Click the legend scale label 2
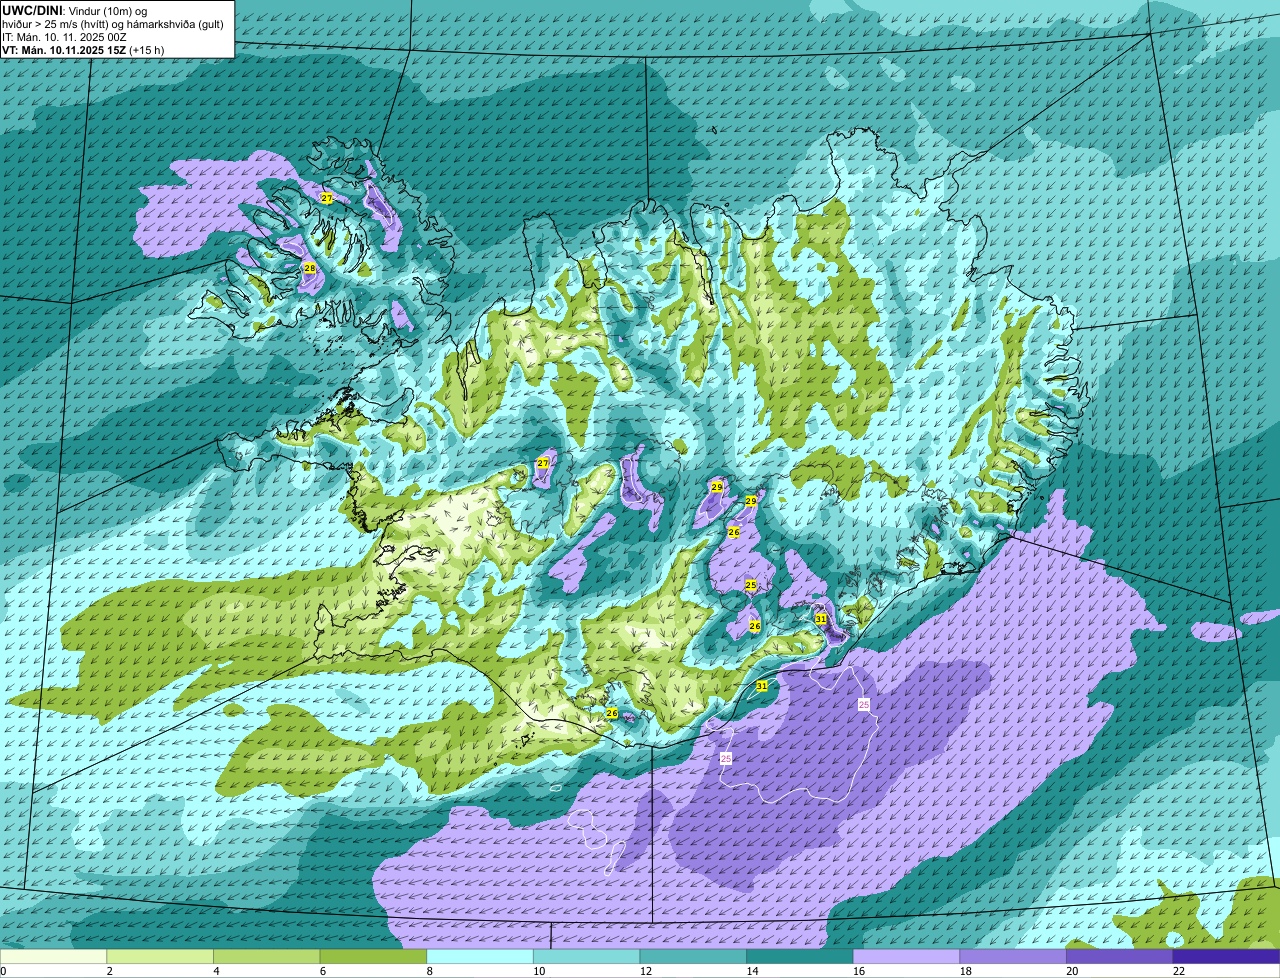This screenshot has width=1280, height=978. point(109,971)
